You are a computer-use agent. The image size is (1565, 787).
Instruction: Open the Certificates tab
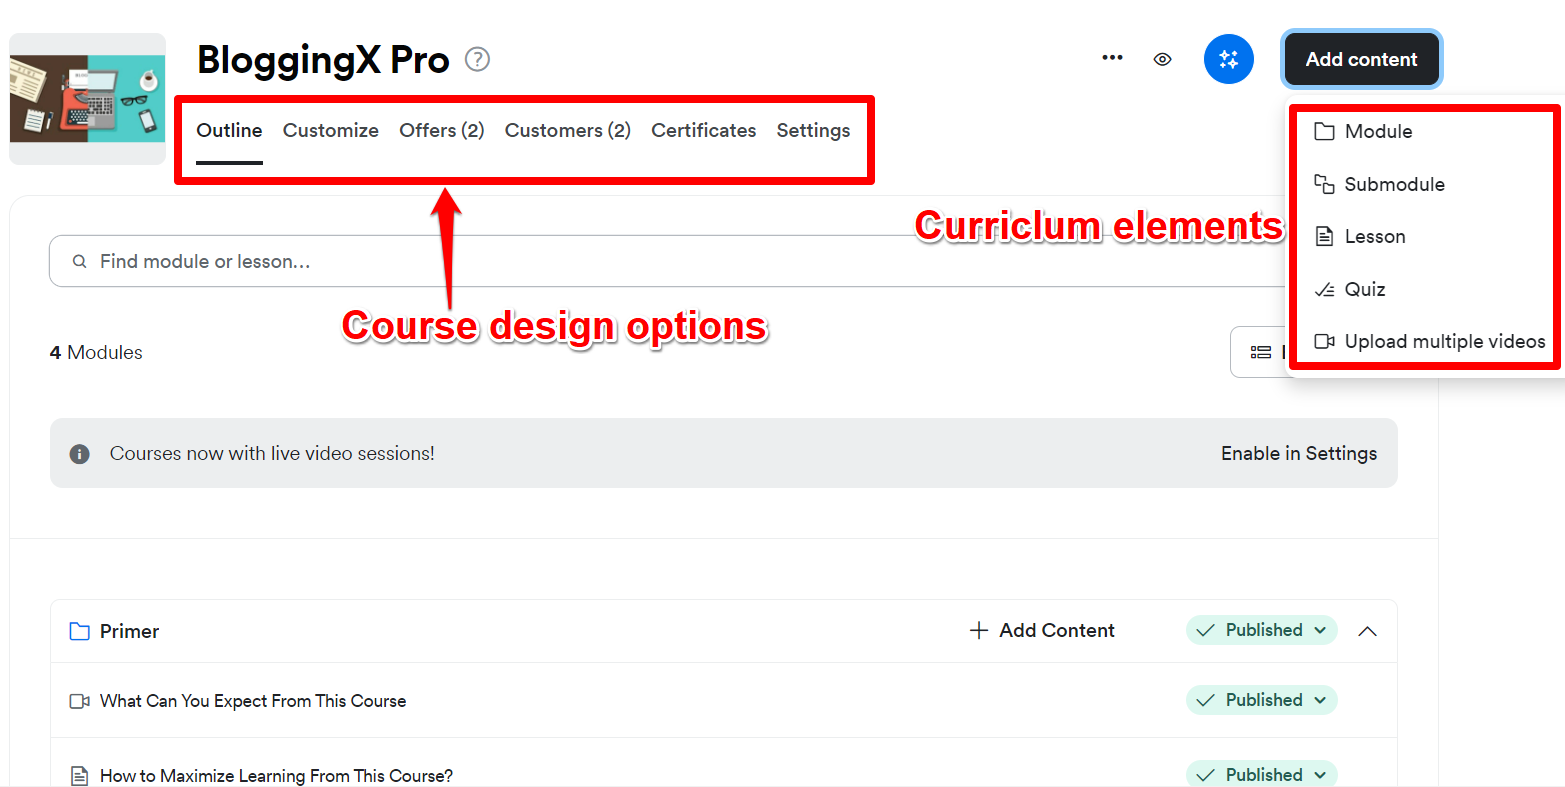[x=703, y=130]
